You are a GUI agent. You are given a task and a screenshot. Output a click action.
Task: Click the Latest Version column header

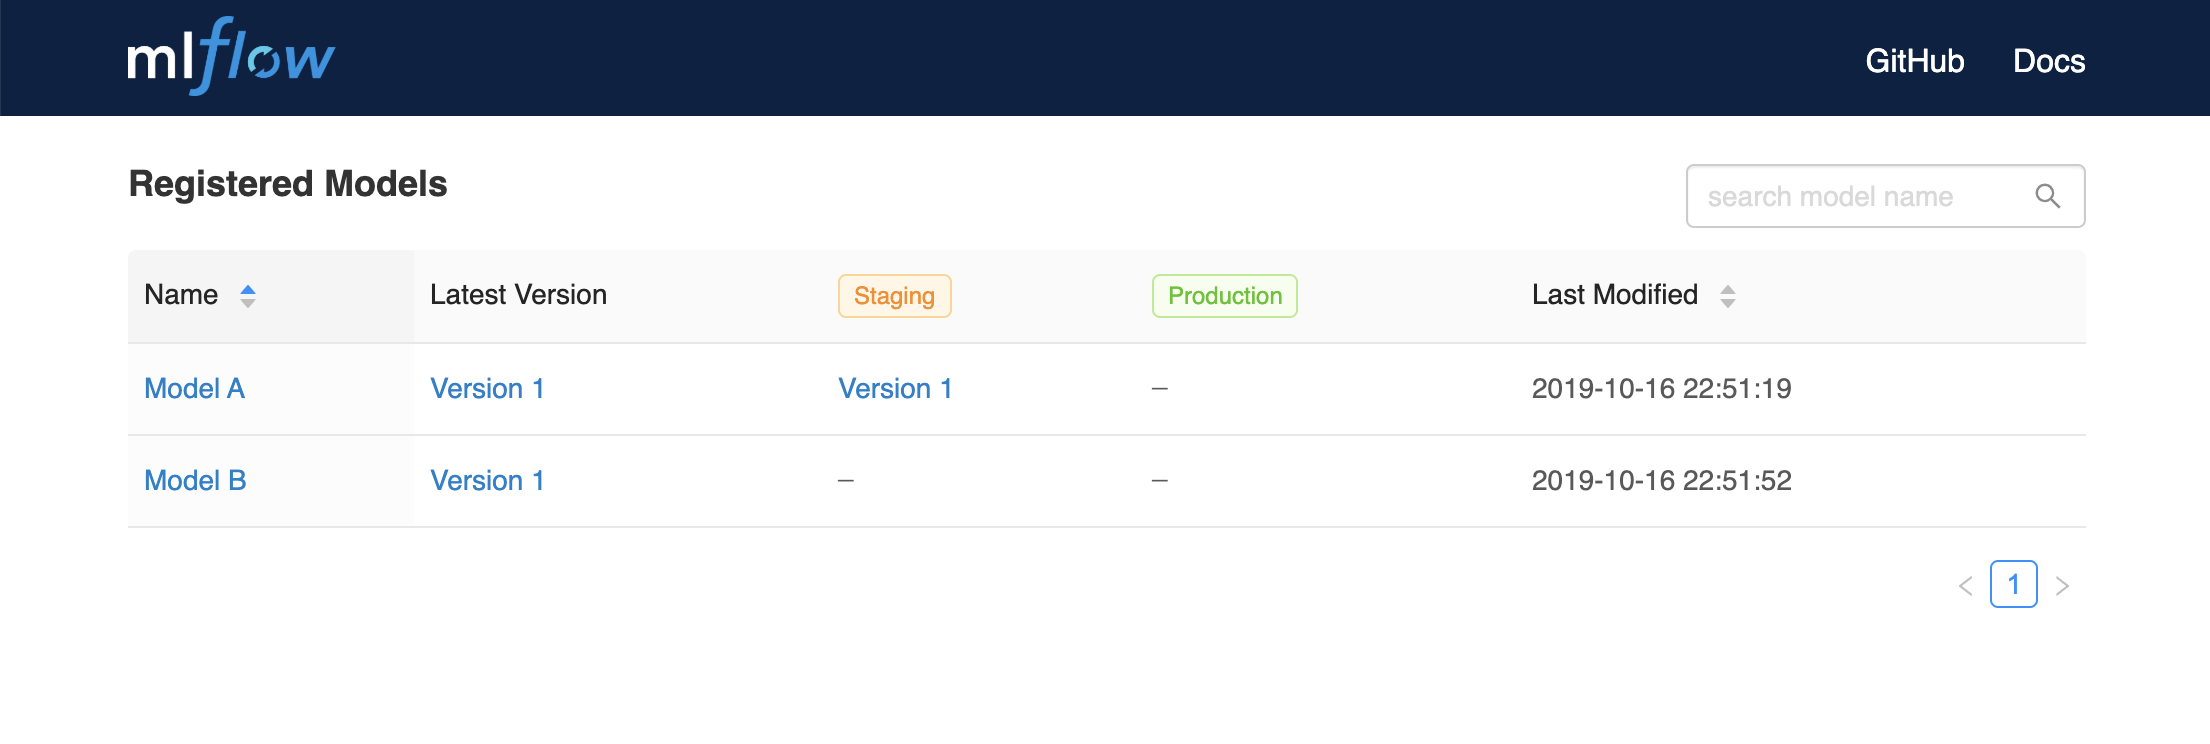coord(518,295)
